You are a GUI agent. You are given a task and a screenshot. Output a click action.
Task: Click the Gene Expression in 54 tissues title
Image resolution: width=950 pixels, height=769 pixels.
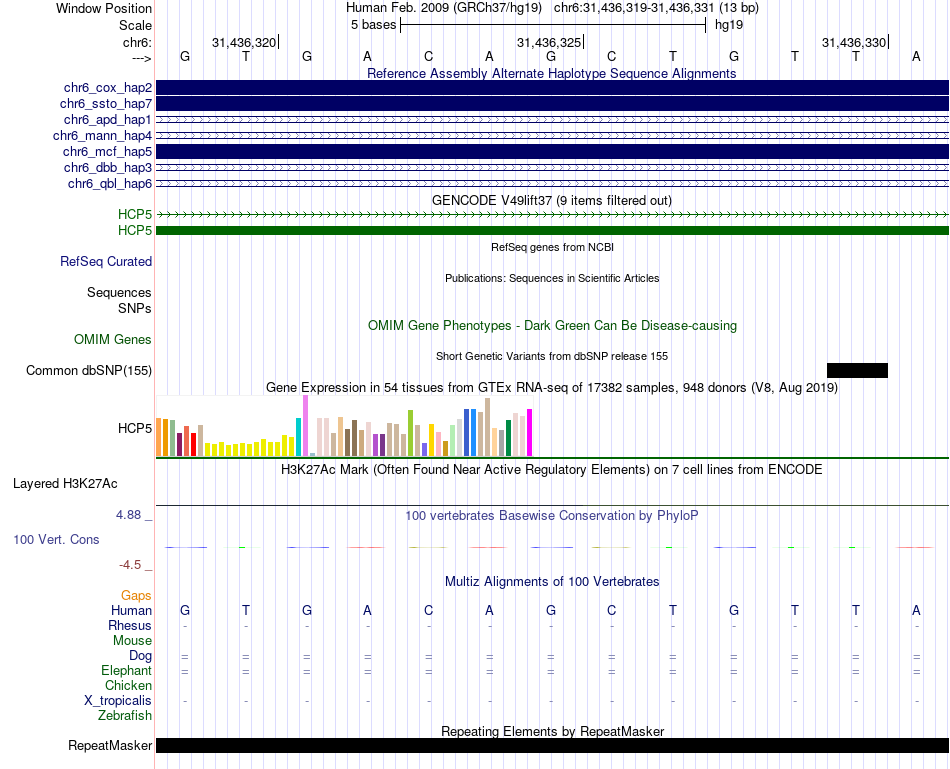click(x=552, y=387)
